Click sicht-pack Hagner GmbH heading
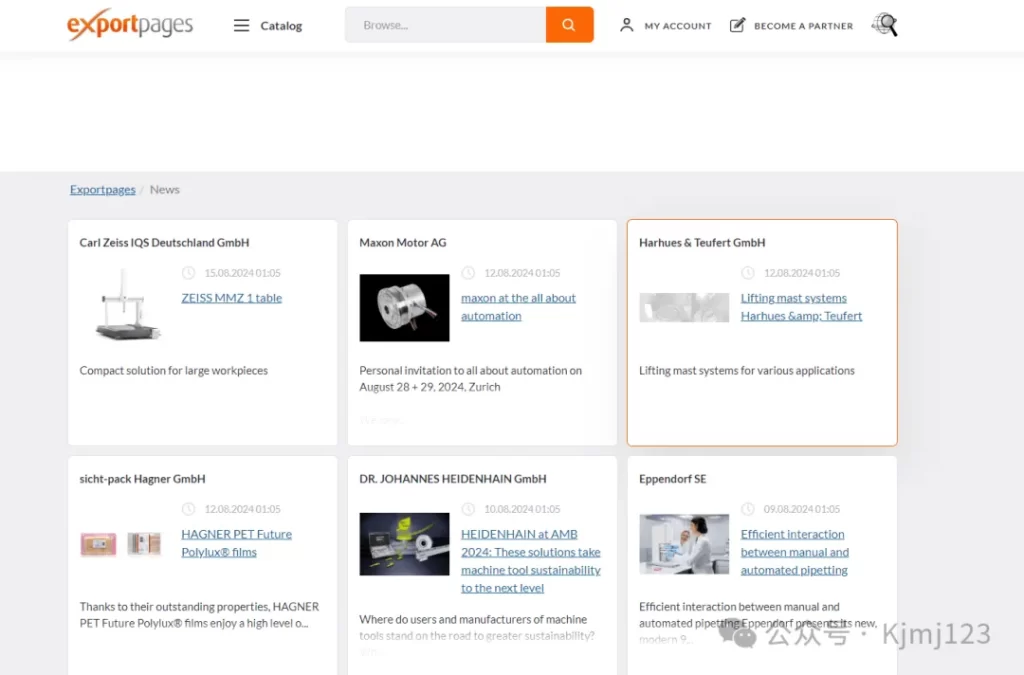 142,479
